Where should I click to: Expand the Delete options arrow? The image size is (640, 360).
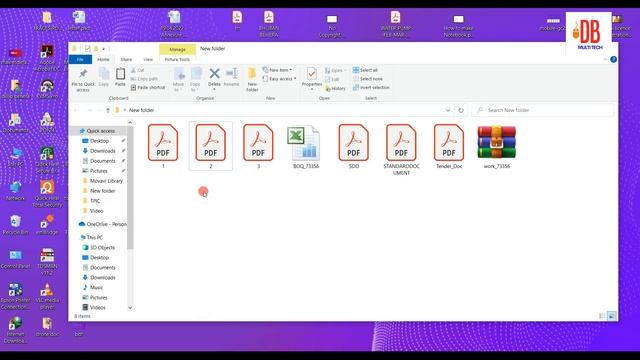214,89
